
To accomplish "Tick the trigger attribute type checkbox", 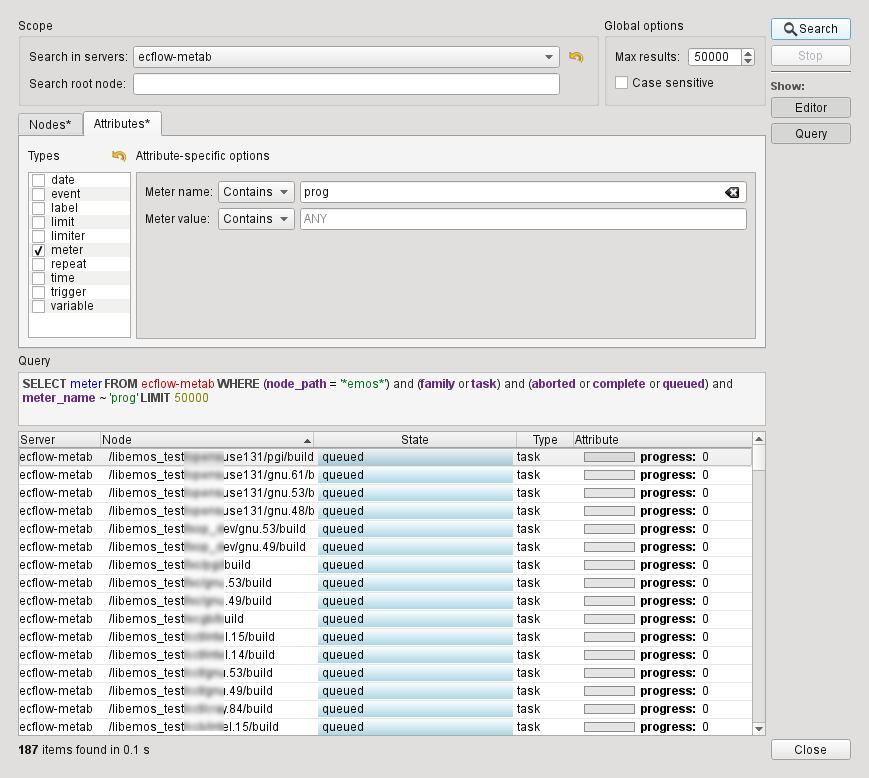I will [39, 292].
